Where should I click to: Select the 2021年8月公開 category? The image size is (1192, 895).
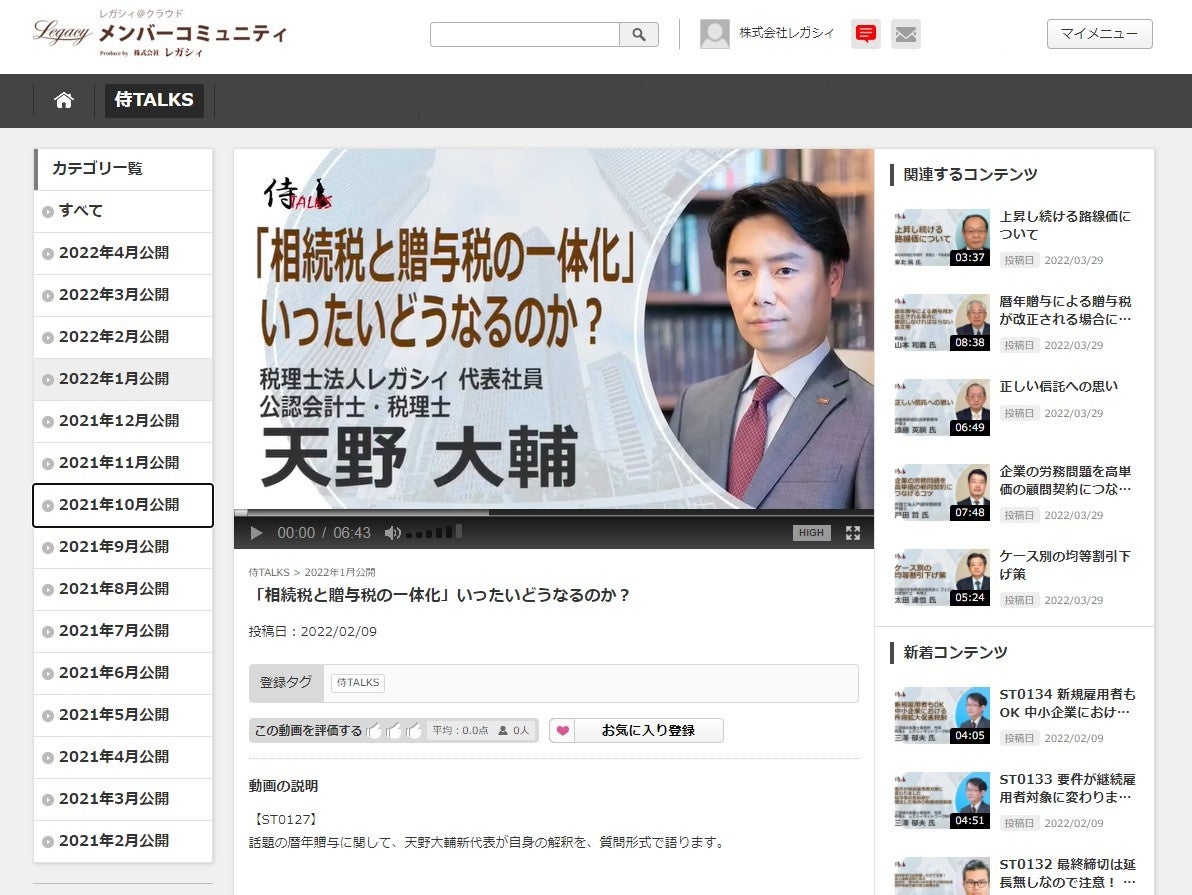coord(123,589)
